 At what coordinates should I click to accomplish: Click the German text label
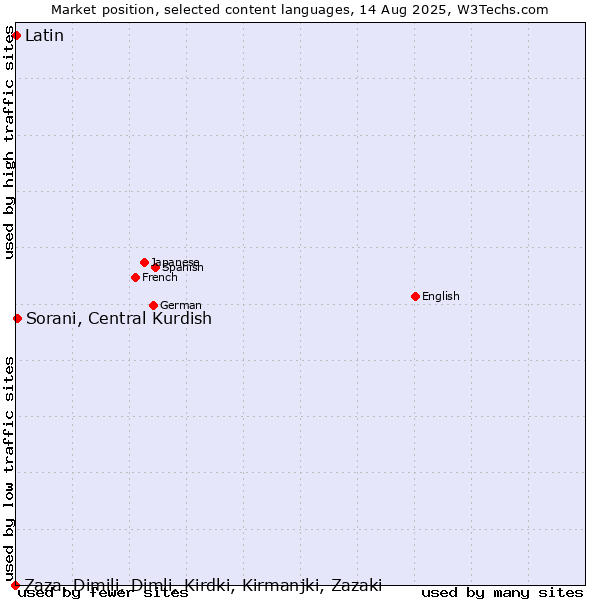[x=181, y=305]
